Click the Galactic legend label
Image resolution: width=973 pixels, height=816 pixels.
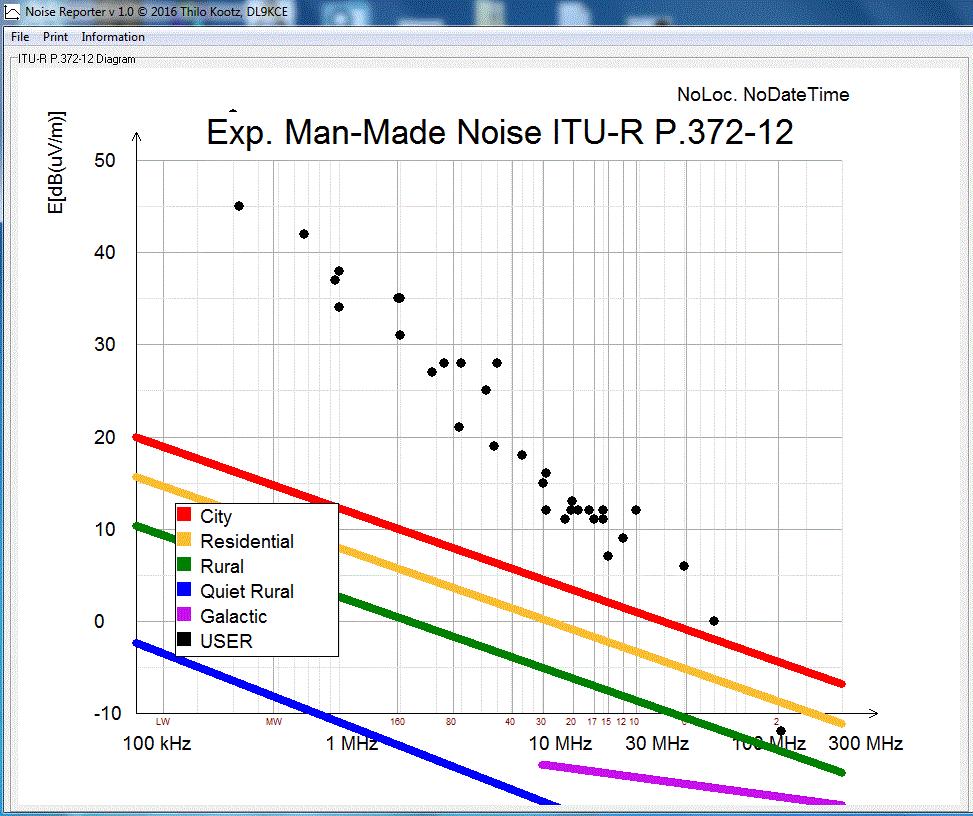pyautogui.click(x=233, y=616)
